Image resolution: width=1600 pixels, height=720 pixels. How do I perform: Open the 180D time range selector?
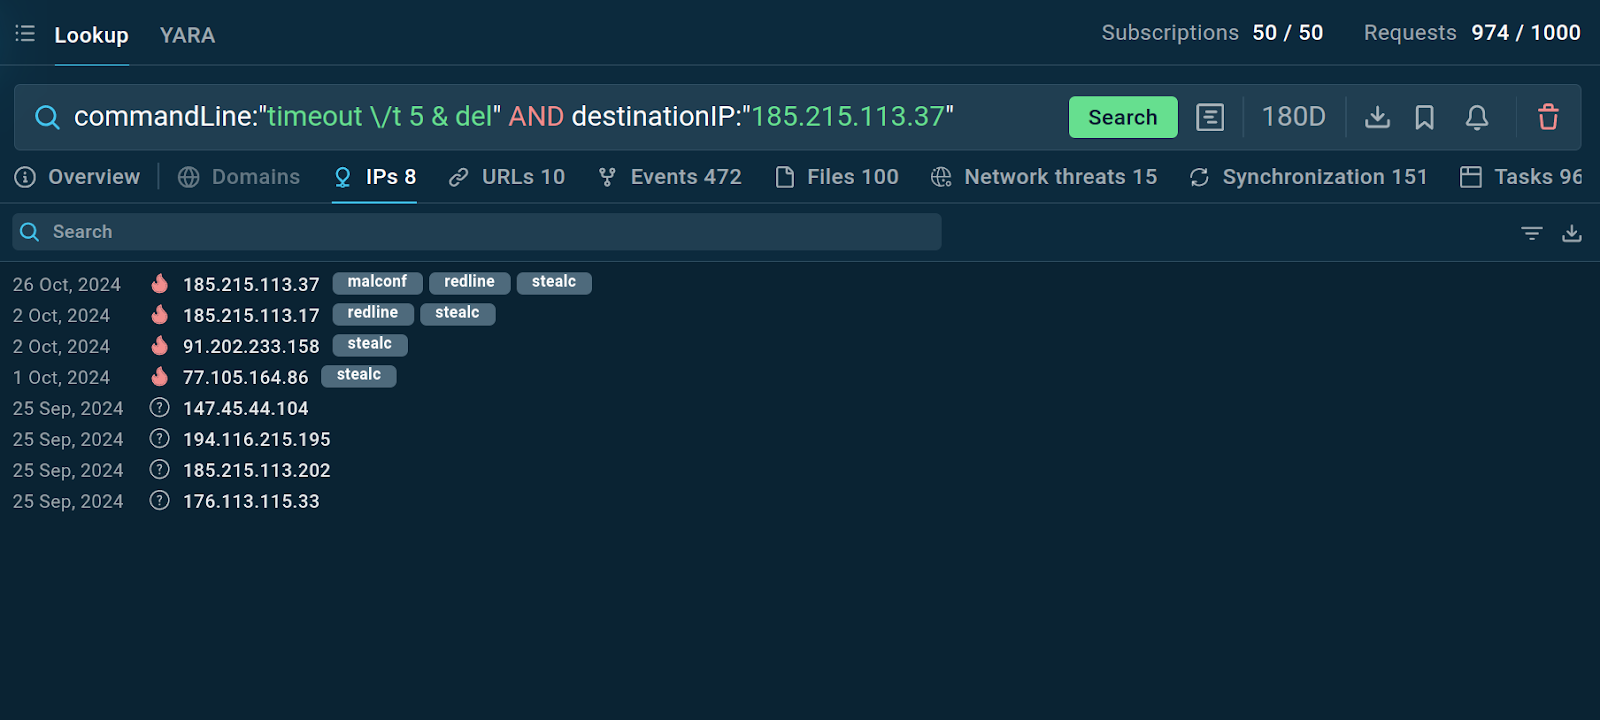click(x=1293, y=117)
